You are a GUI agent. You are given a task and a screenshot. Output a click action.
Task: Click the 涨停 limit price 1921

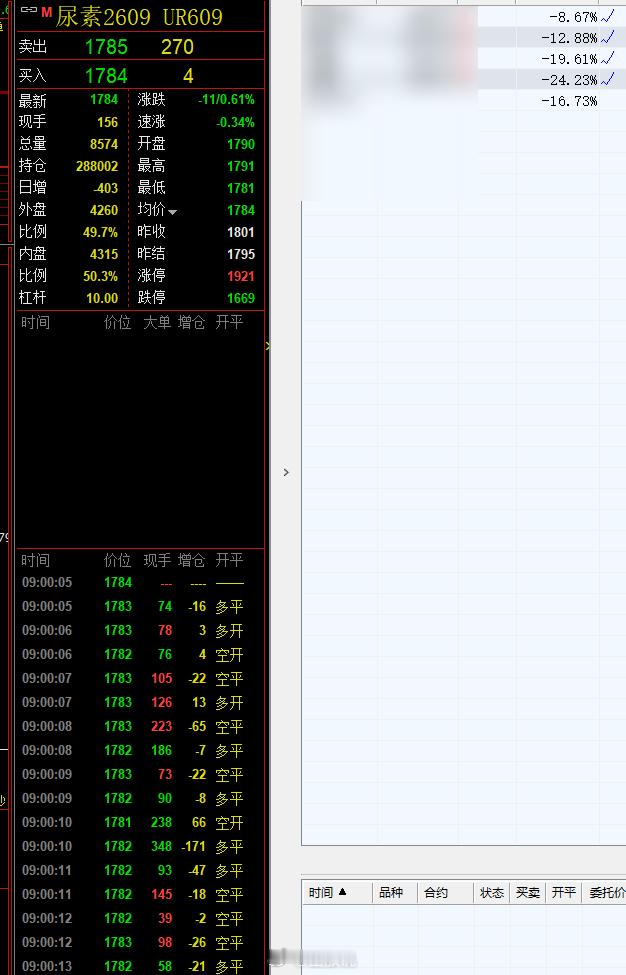241,276
